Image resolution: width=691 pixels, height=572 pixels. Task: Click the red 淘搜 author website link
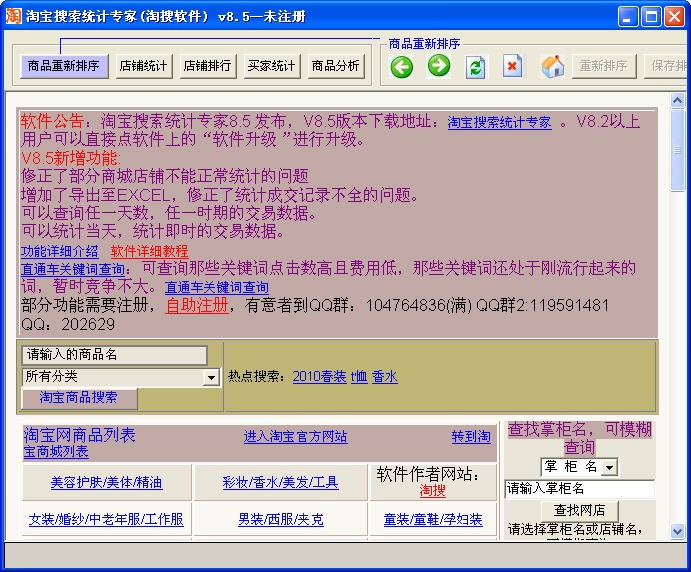433,490
